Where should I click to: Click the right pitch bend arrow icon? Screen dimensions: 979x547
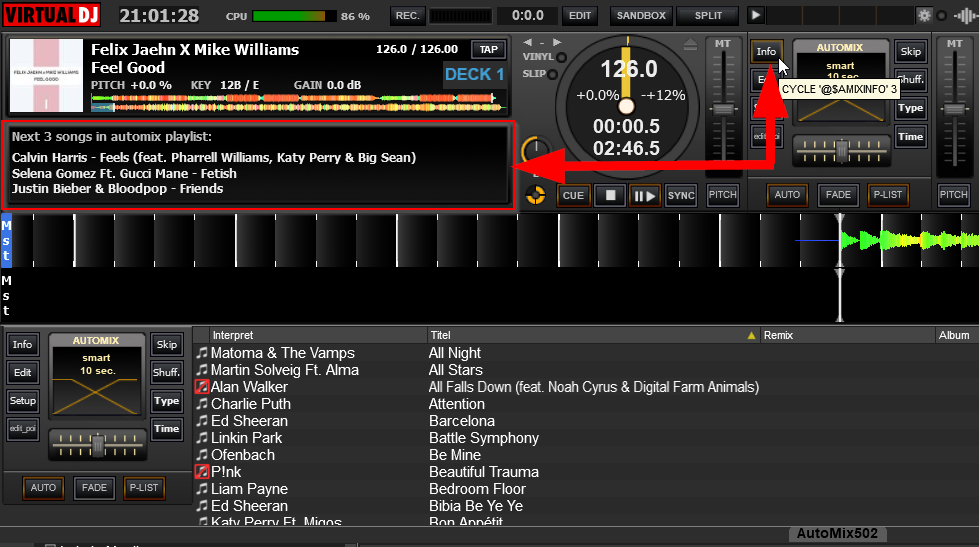(557, 42)
